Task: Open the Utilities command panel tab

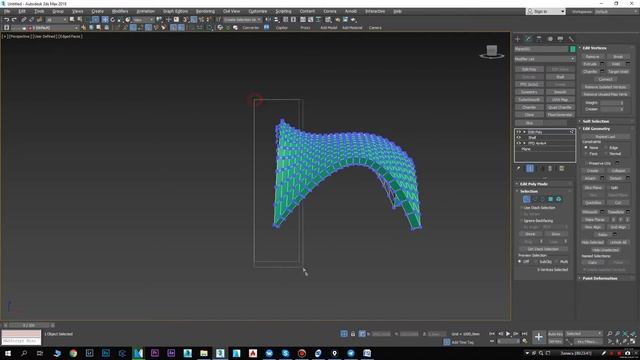Action: click(571, 39)
